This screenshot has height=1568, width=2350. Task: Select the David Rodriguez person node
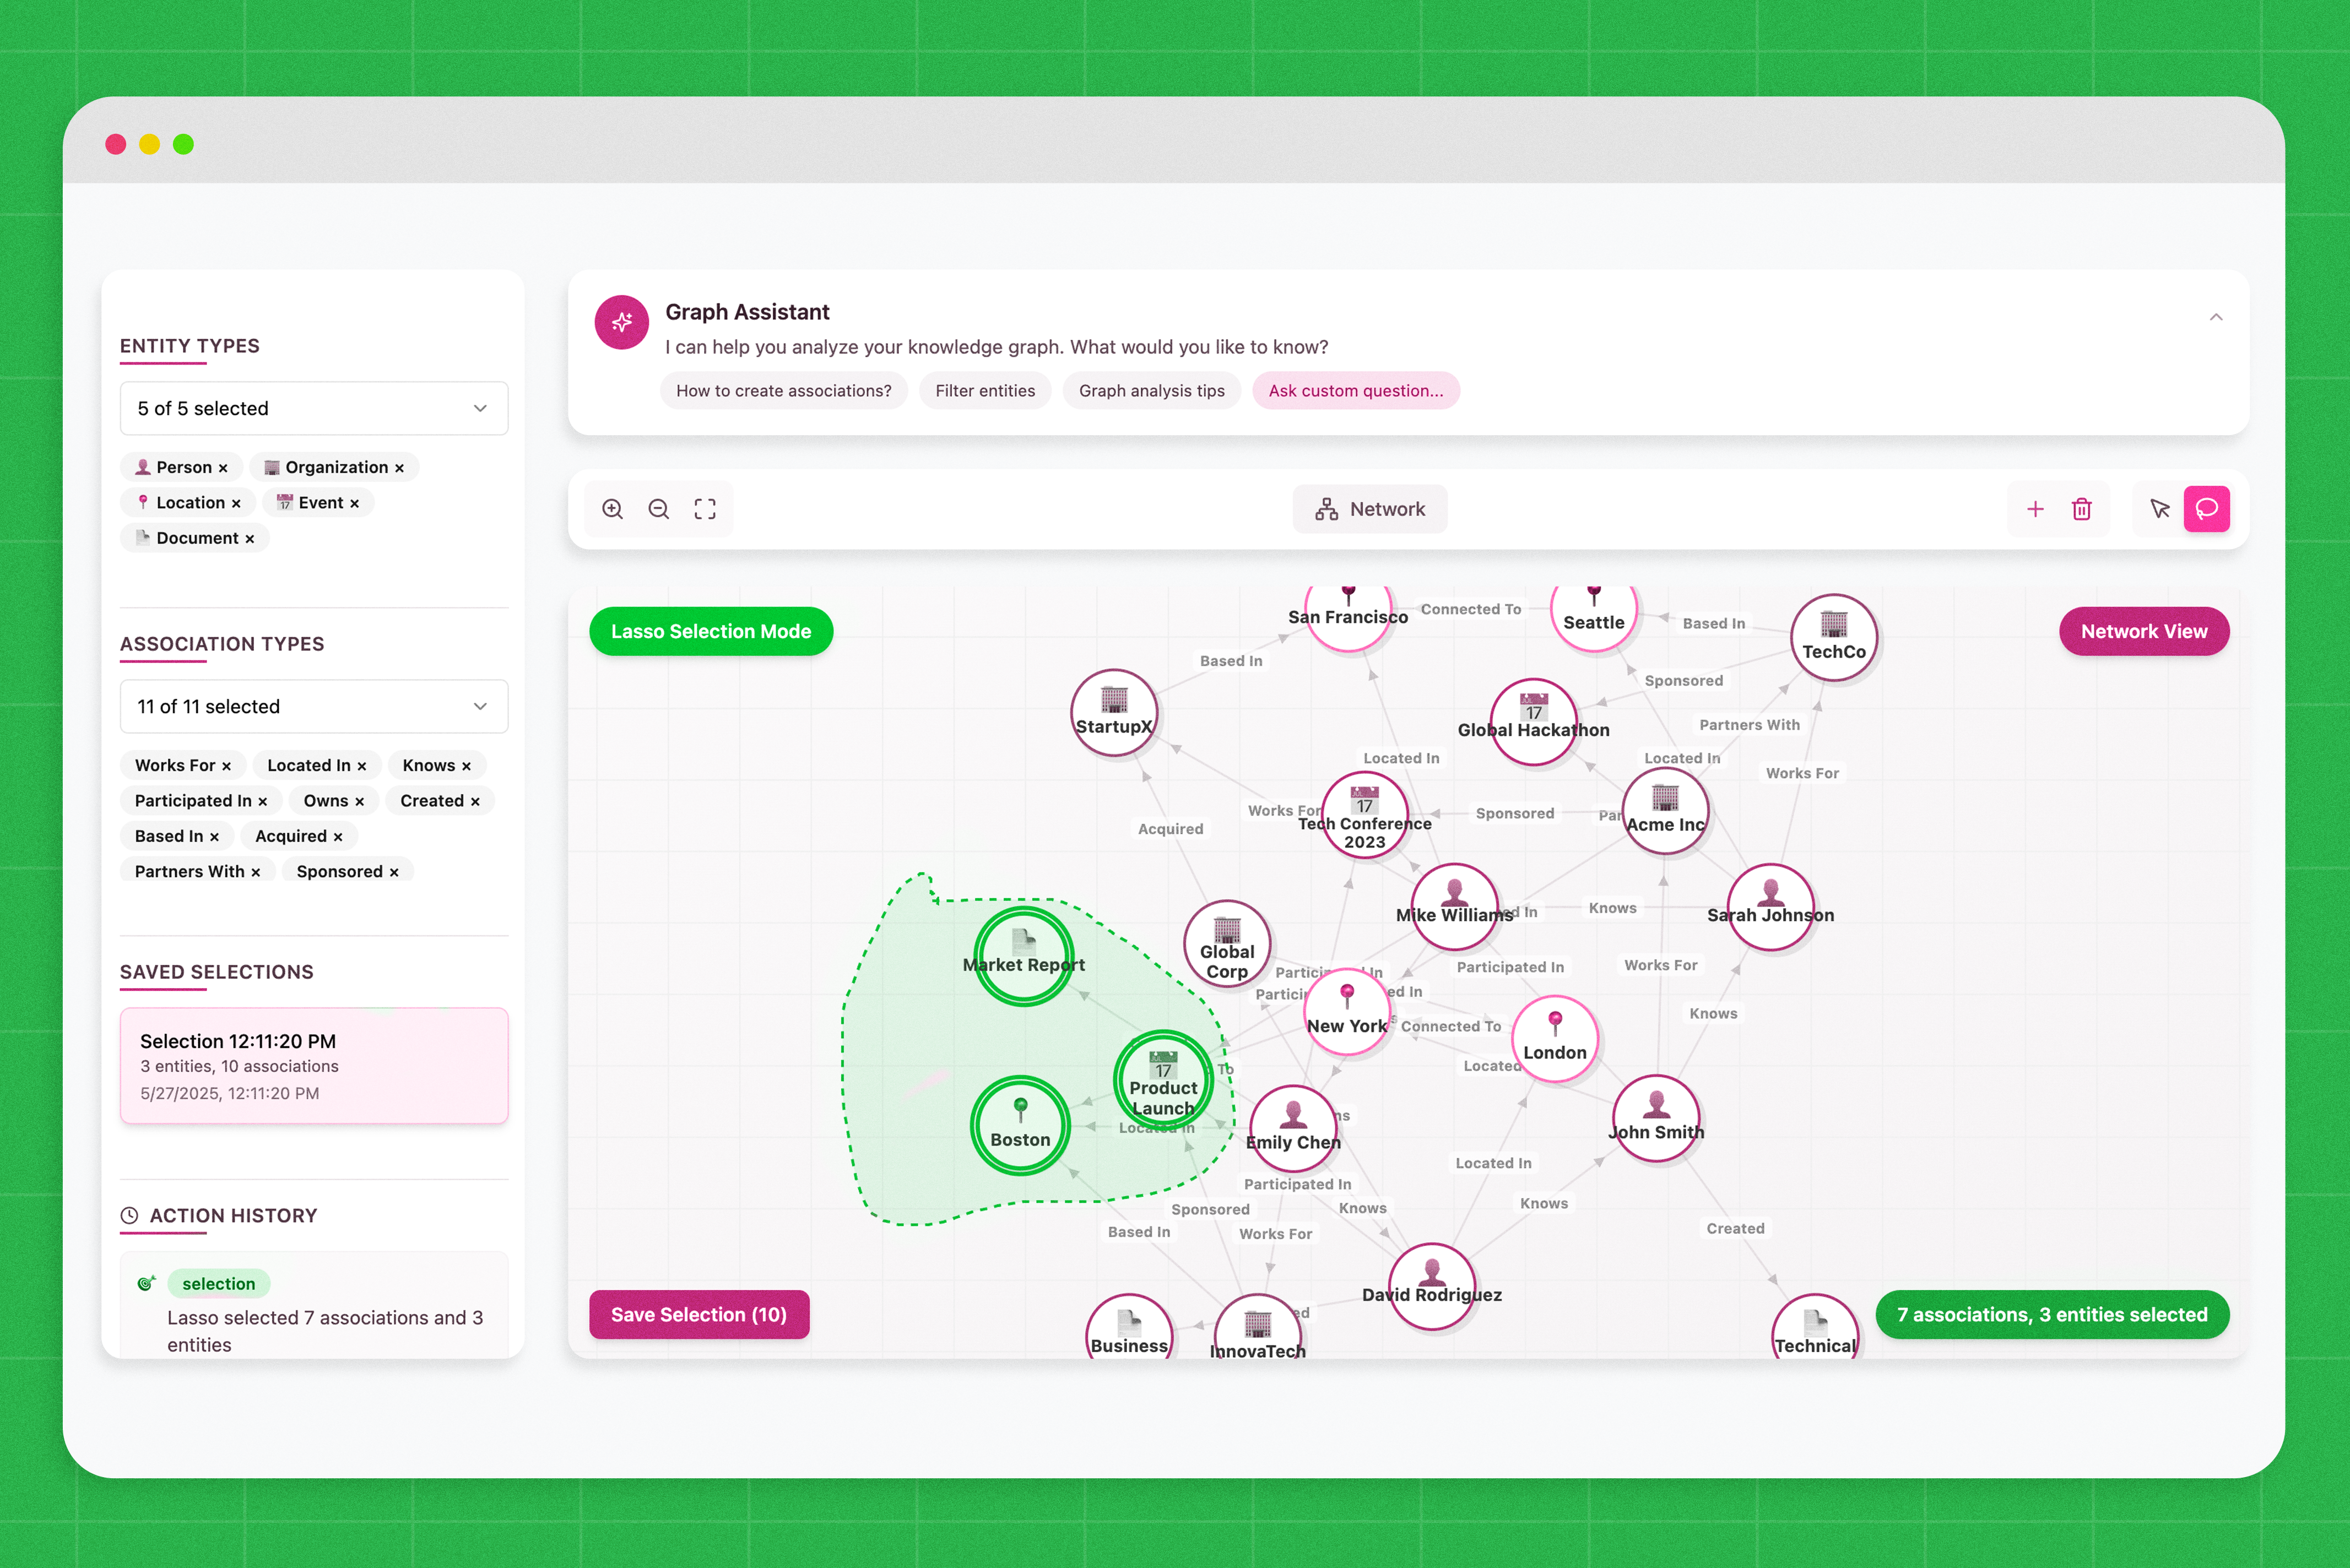1432,1286
